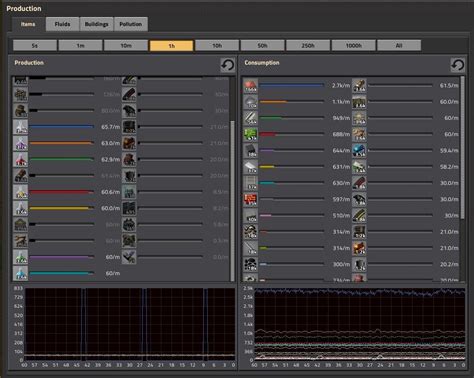Click the item icon consumed at 949/m
Screen dimensions: 474x378
(250, 118)
